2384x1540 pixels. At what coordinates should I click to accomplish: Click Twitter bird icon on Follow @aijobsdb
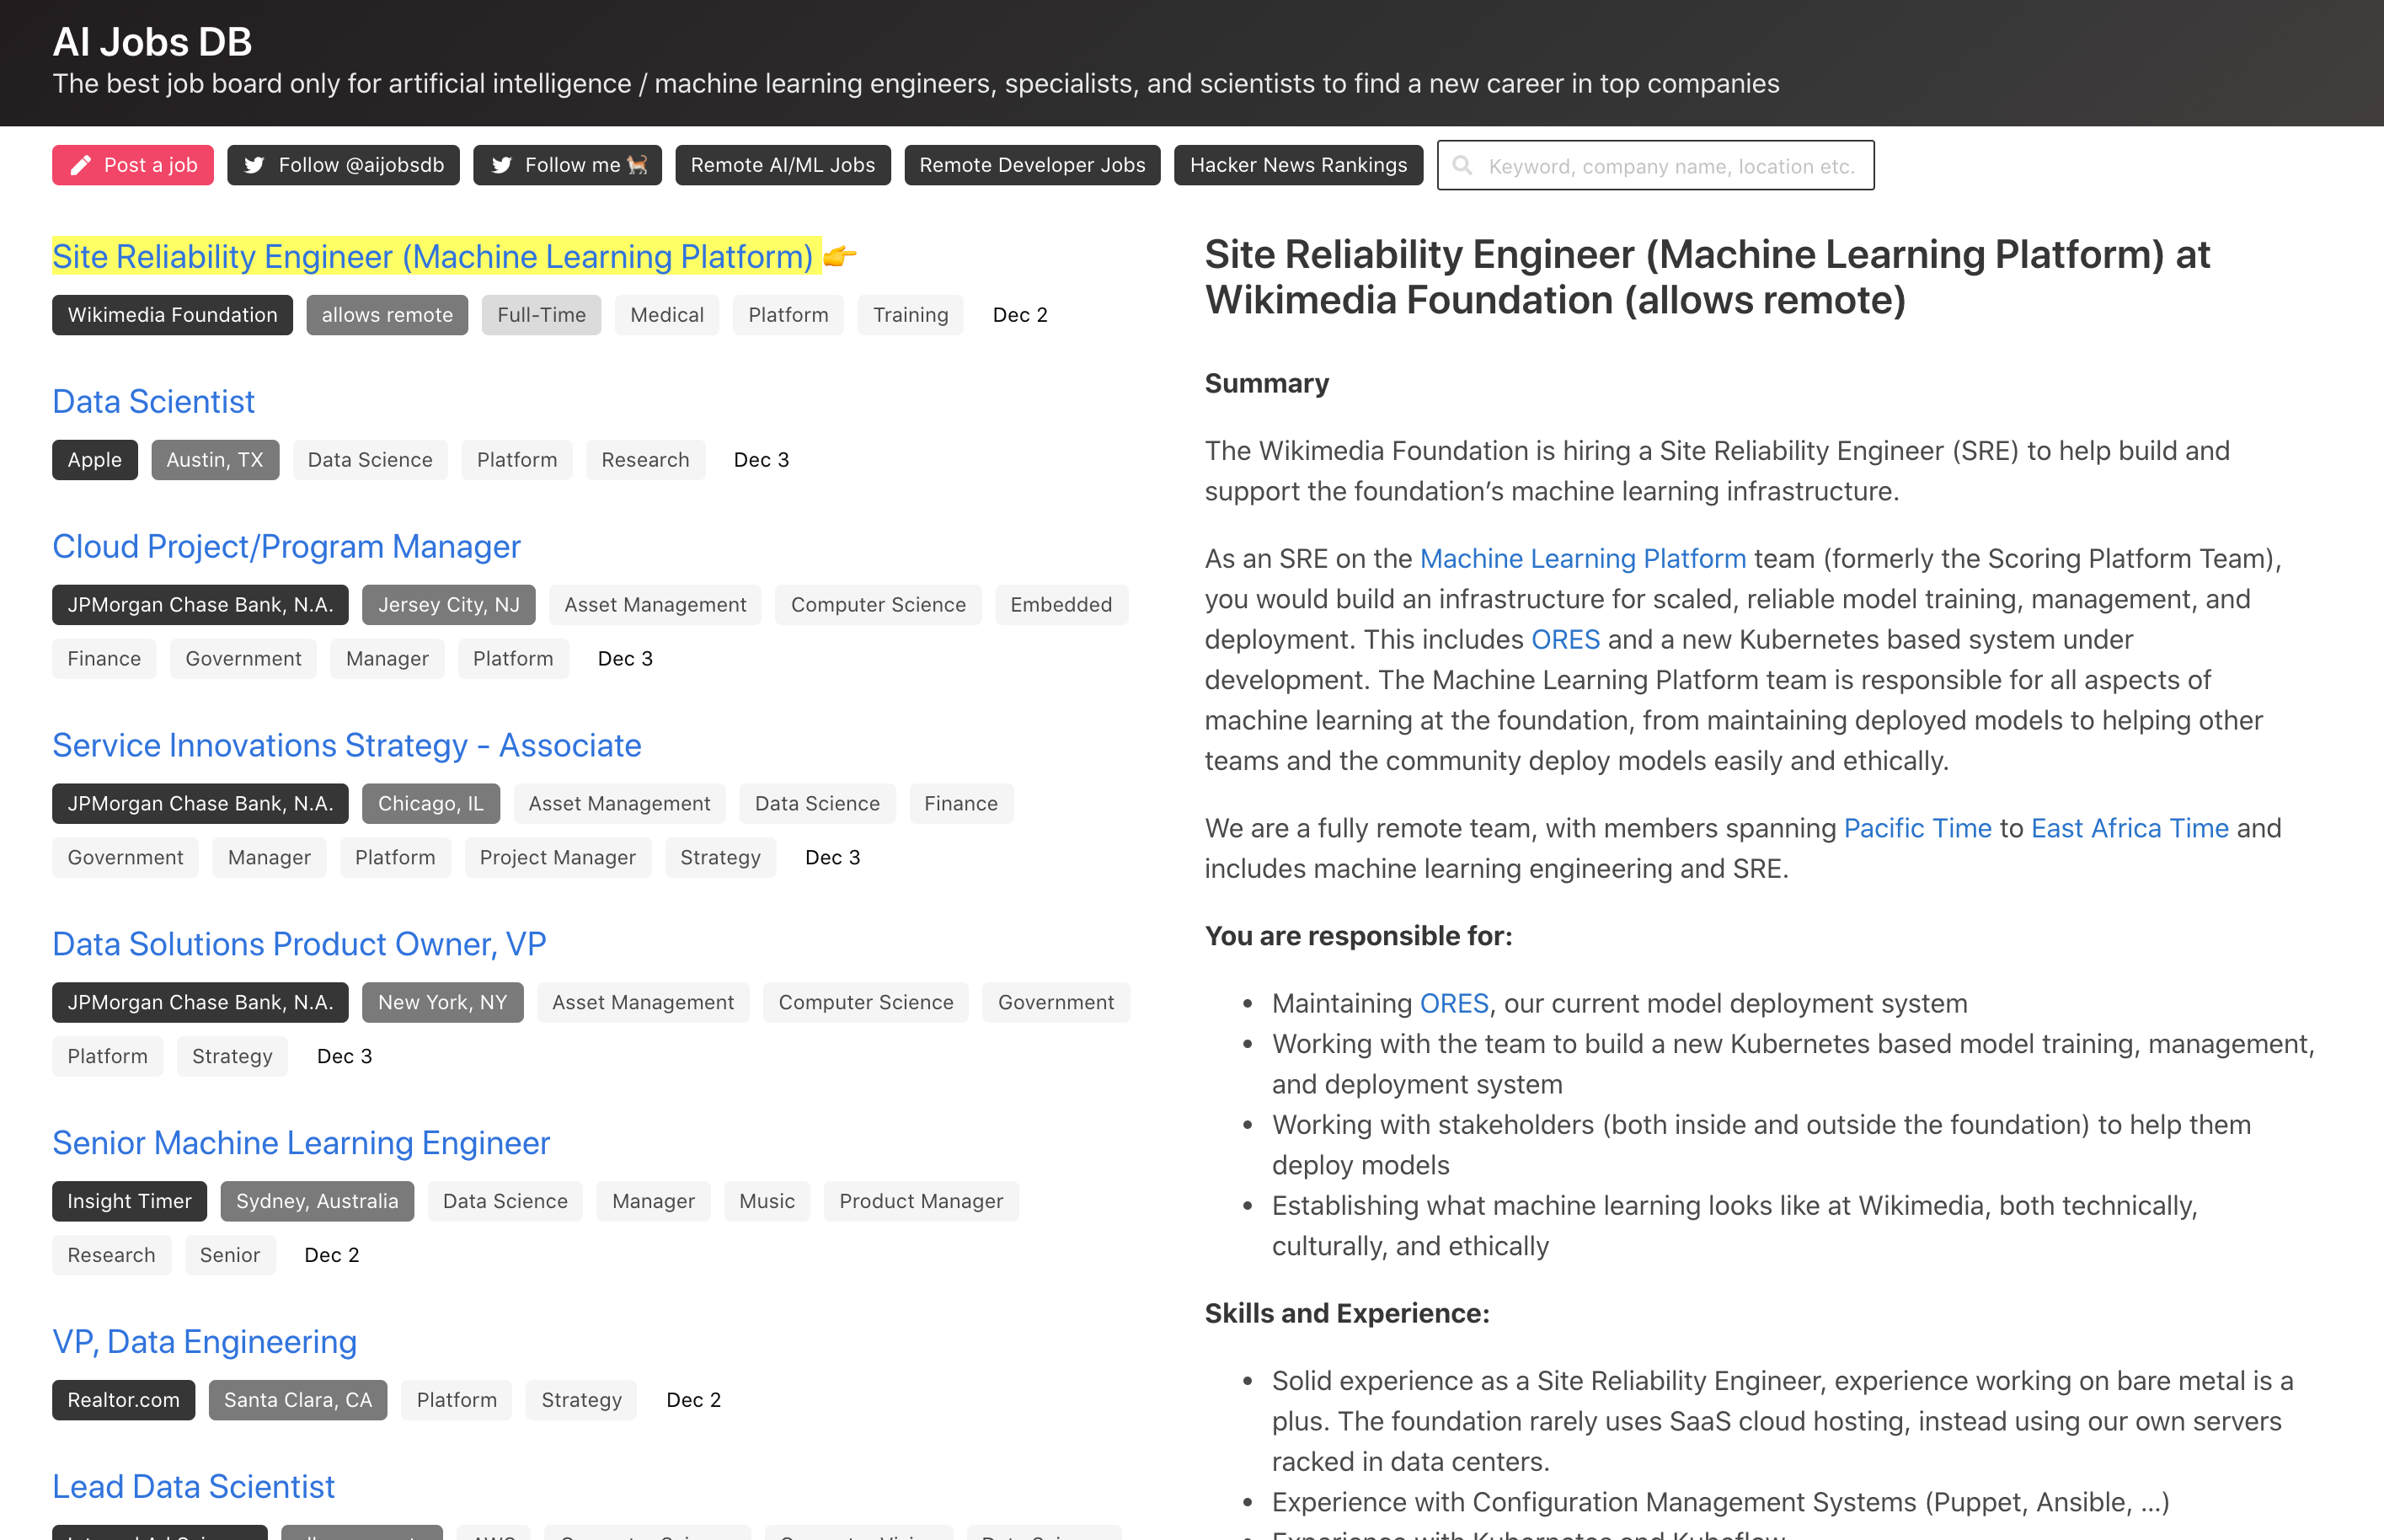pyautogui.click(x=254, y=165)
